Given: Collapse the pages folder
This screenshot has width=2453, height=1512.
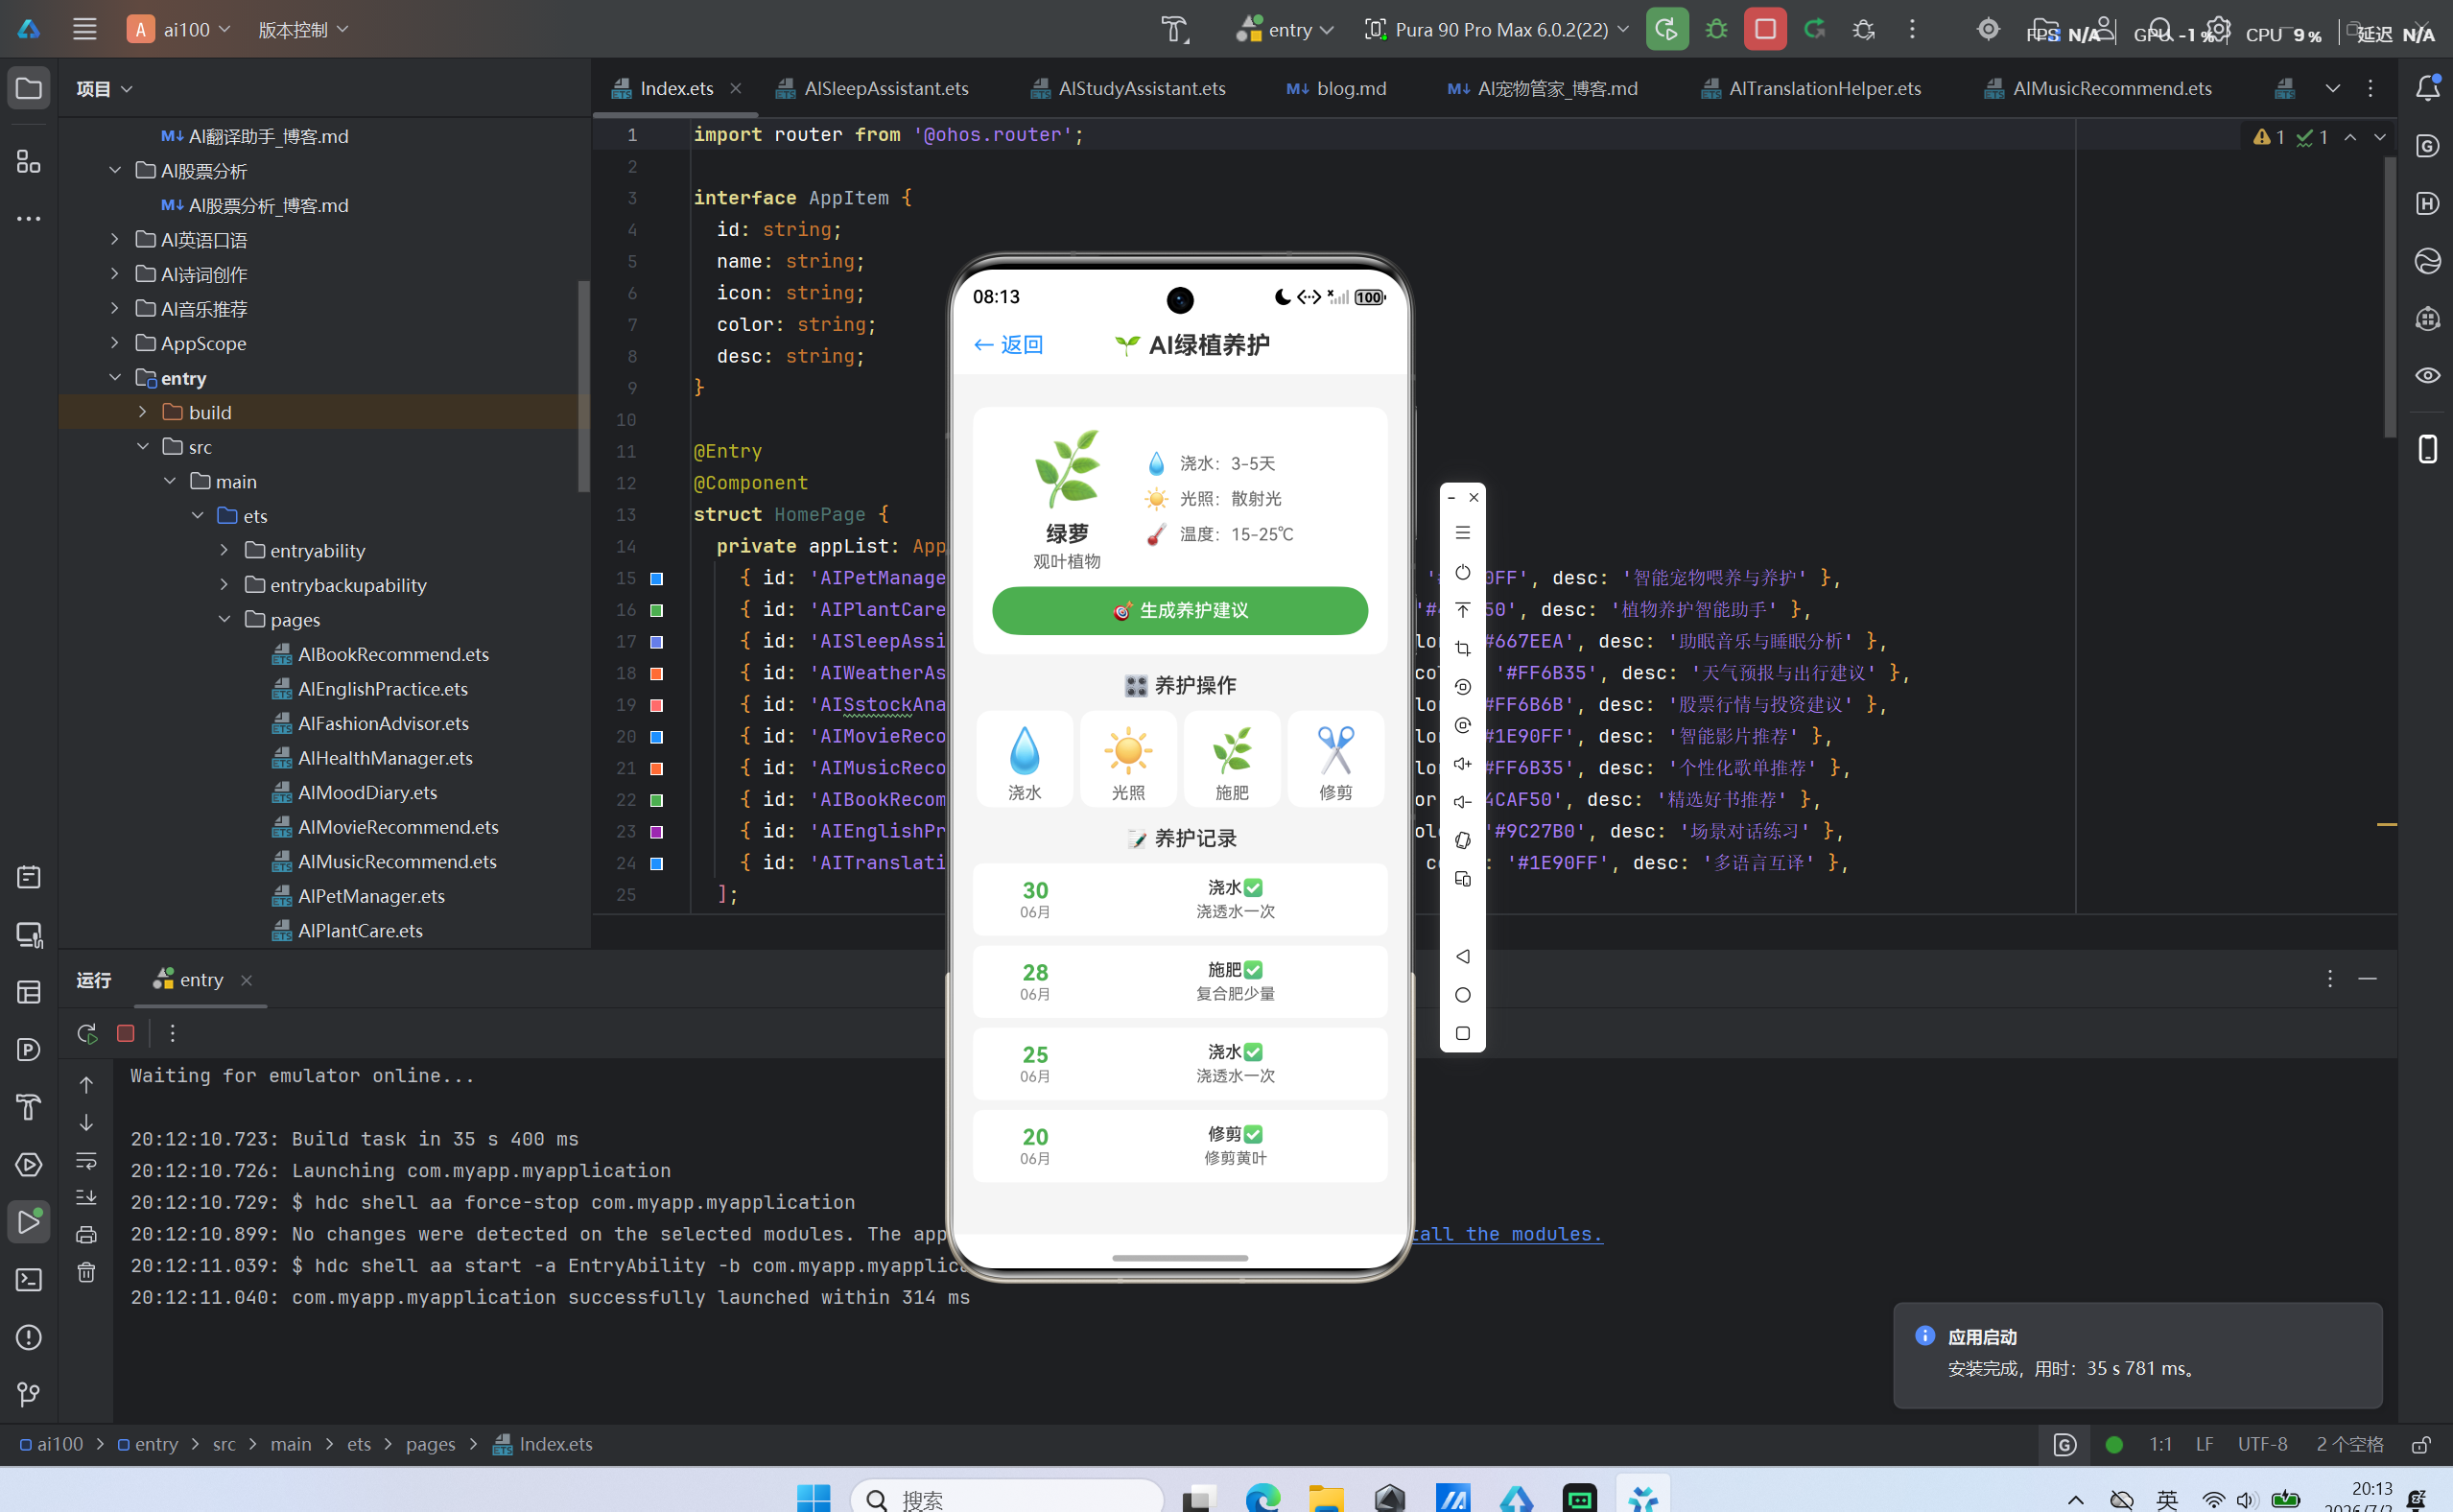Looking at the screenshot, I should point(224,620).
